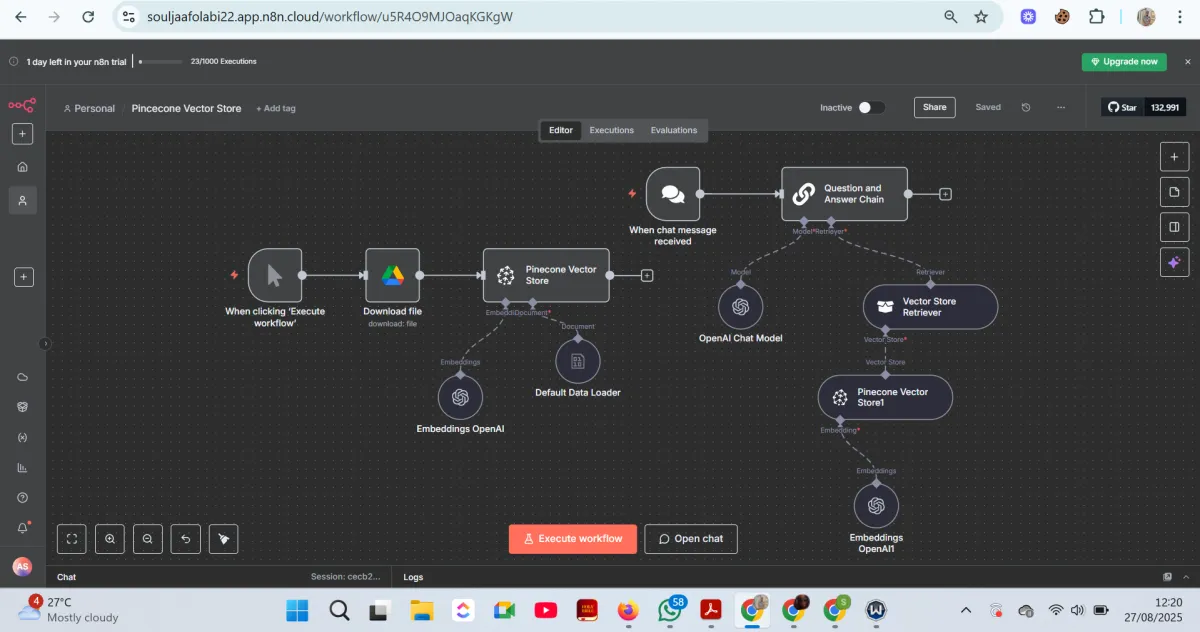Open the Variables (x) icon in sidebar
The width and height of the screenshot is (1200, 632).
pos(23,438)
